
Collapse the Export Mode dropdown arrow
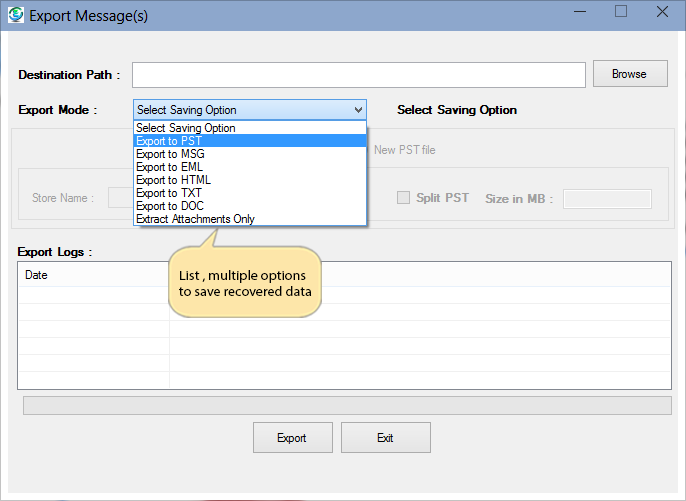pos(358,110)
